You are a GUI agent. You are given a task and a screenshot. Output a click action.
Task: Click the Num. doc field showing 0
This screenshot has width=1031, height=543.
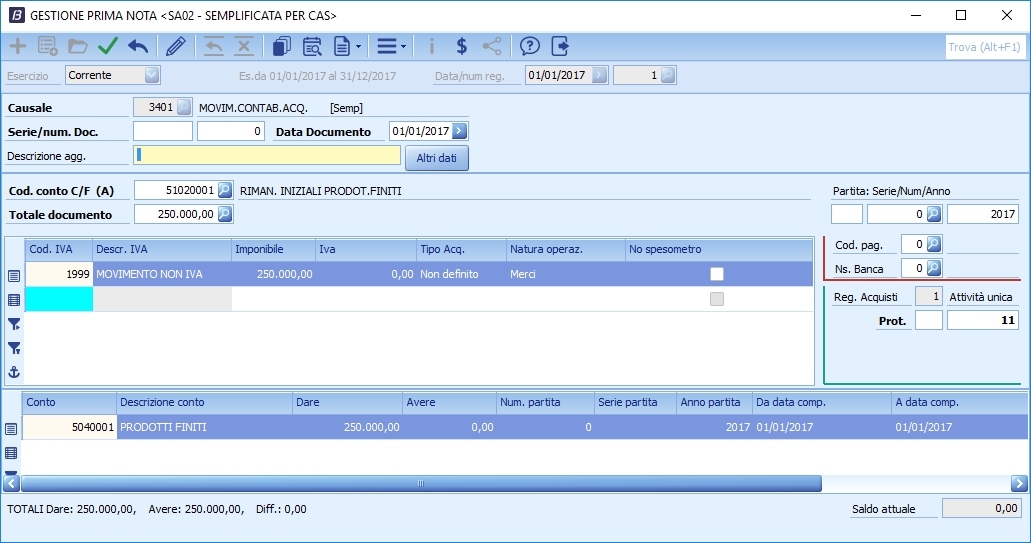pyautogui.click(x=230, y=131)
